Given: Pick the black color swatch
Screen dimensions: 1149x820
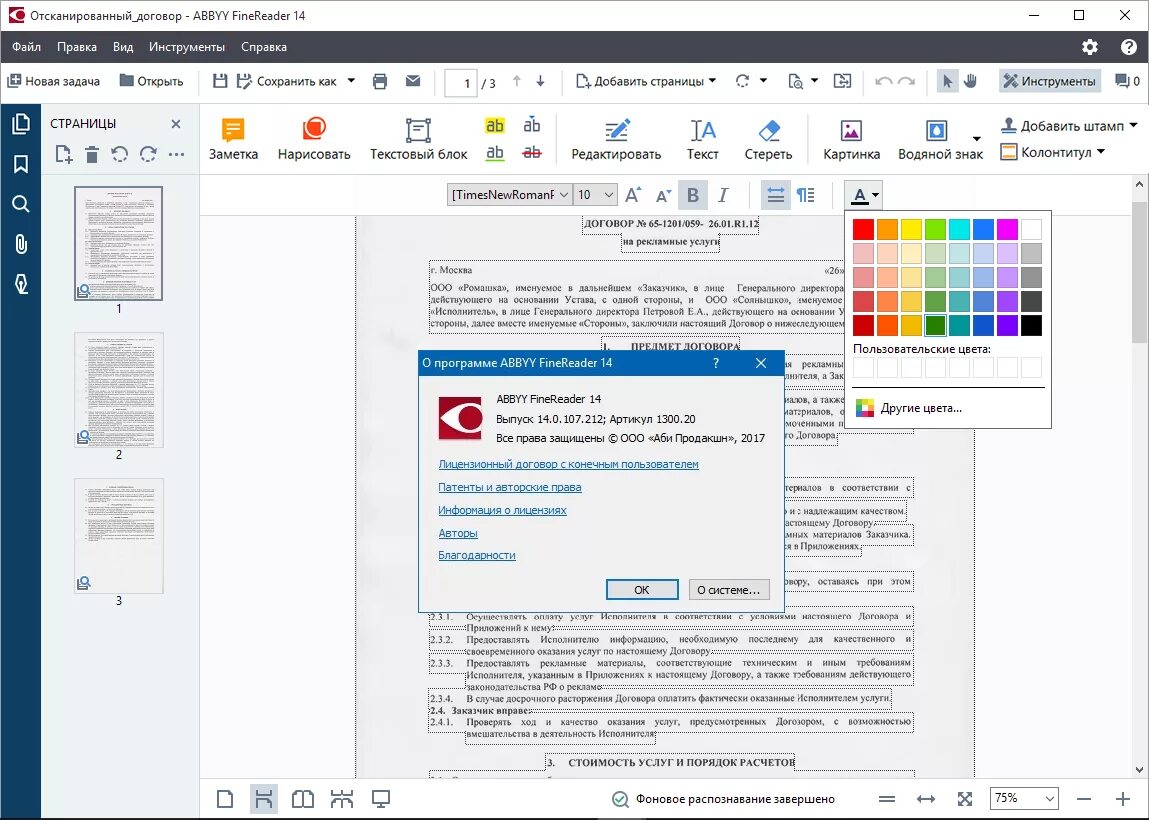Looking at the screenshot, I should 1031,325.
